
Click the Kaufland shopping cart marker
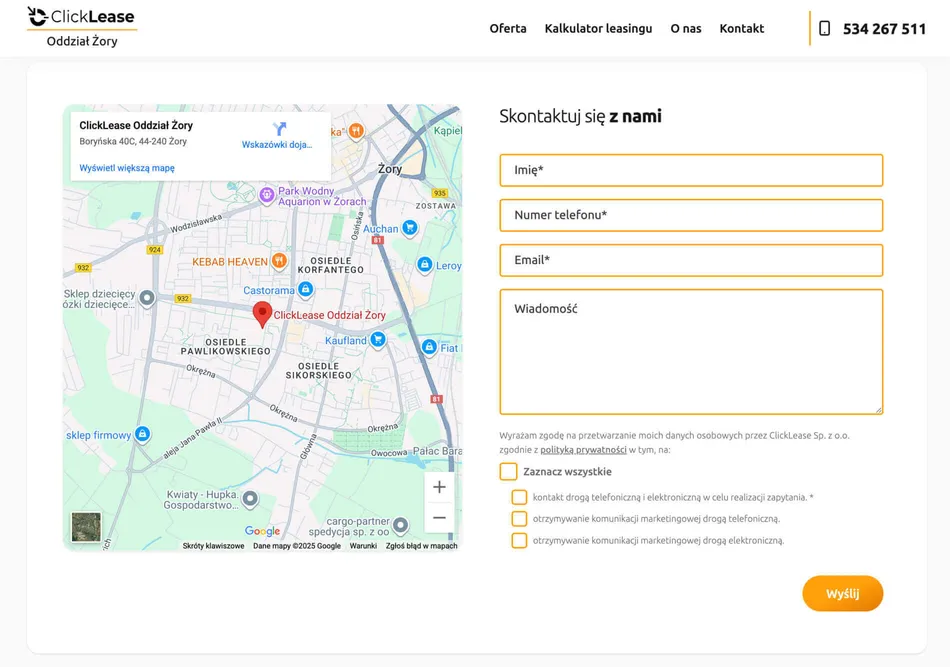(377, 340)
